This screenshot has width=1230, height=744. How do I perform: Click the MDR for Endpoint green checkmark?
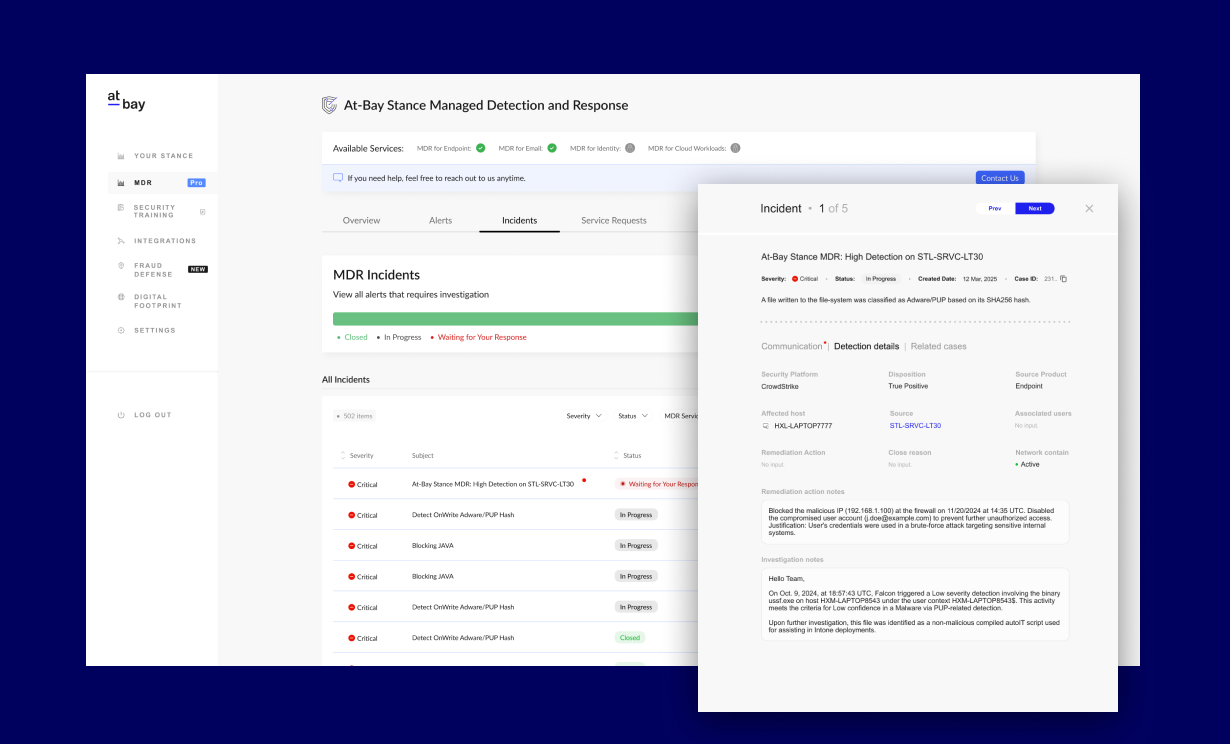(480, 148)
